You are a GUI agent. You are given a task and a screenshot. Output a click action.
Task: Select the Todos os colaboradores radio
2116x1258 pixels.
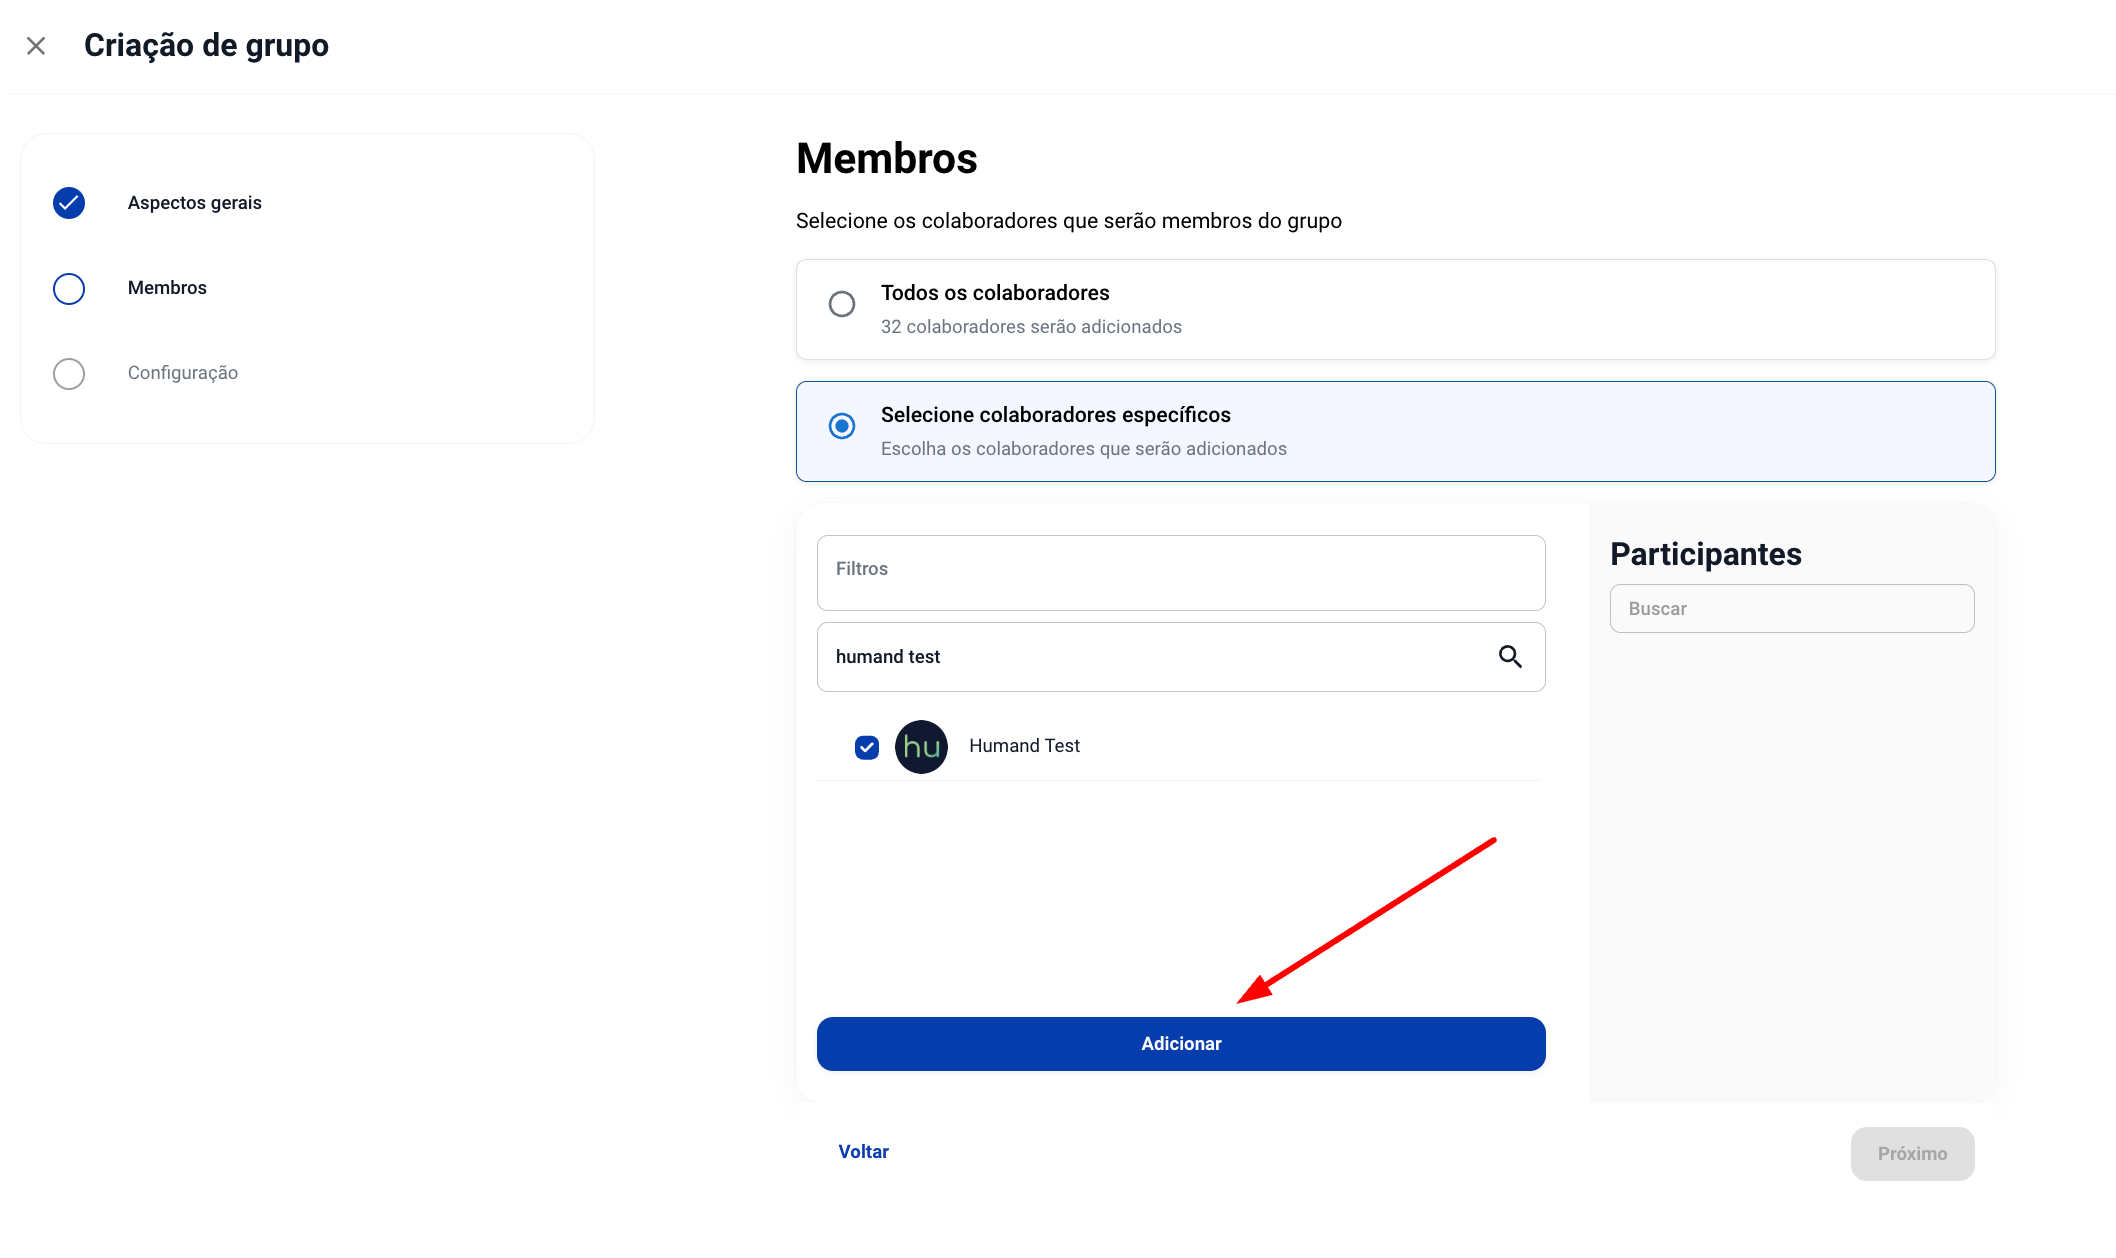pyautogui.click(x=842, y=304)
